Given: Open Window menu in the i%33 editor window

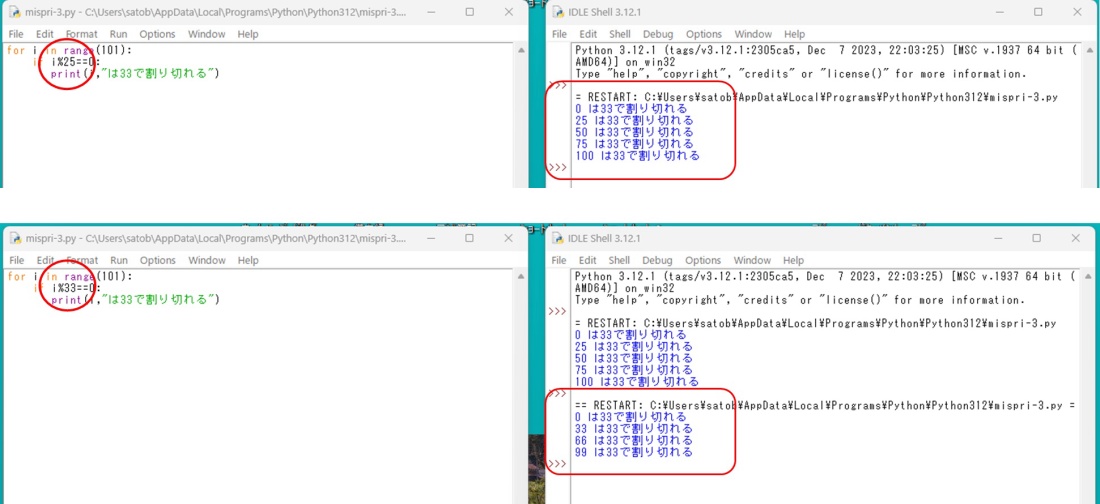Looking at the screenshot, I should (207, 260).
